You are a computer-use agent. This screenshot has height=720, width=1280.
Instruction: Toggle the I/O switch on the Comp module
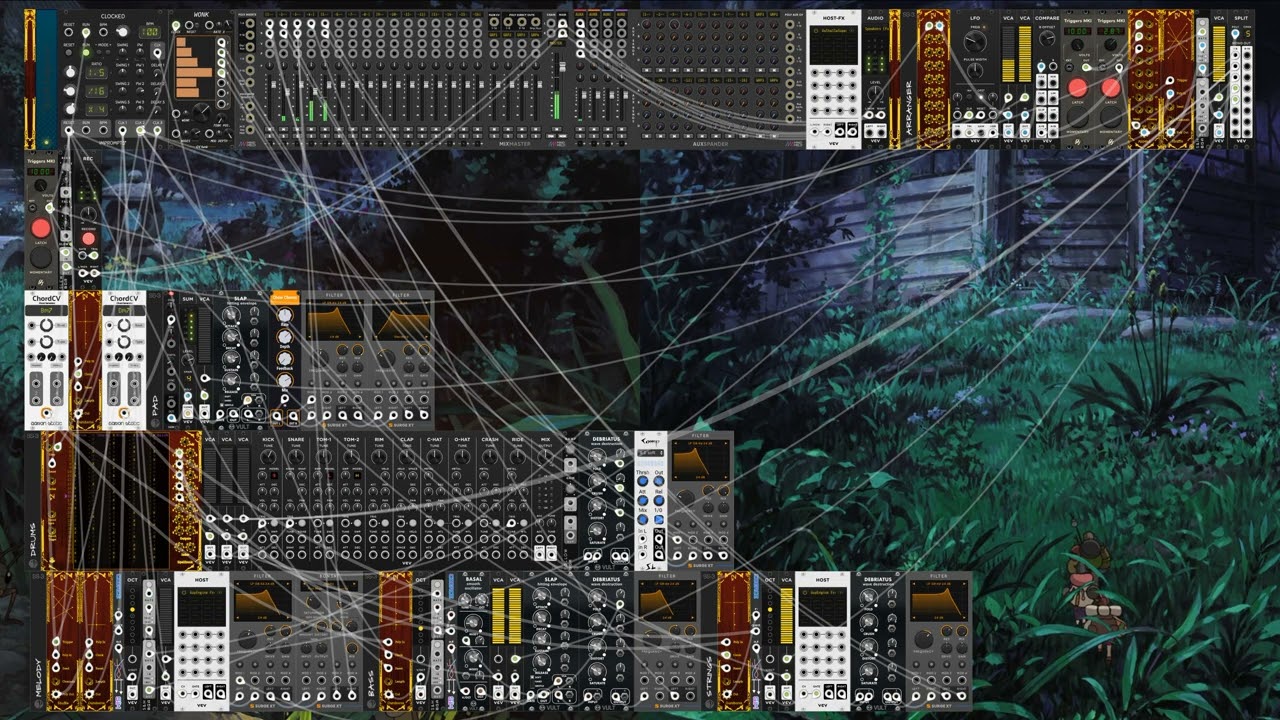(x=658, y=519)
